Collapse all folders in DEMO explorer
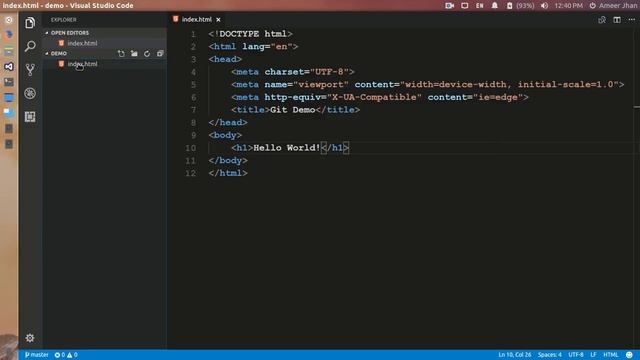Screen dimensions: 640x360 160,53
